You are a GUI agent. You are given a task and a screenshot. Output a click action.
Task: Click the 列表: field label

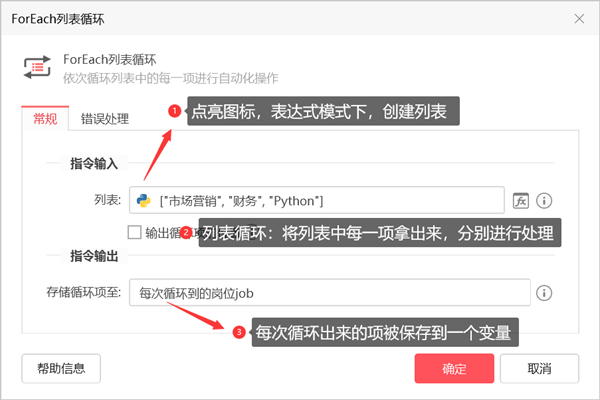108,200
